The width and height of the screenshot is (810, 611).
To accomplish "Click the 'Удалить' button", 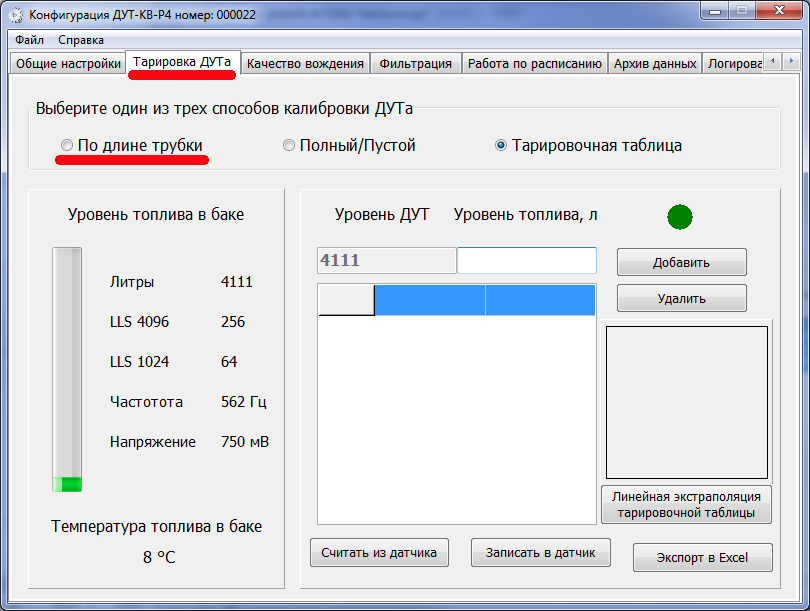I will click(681, 299).
